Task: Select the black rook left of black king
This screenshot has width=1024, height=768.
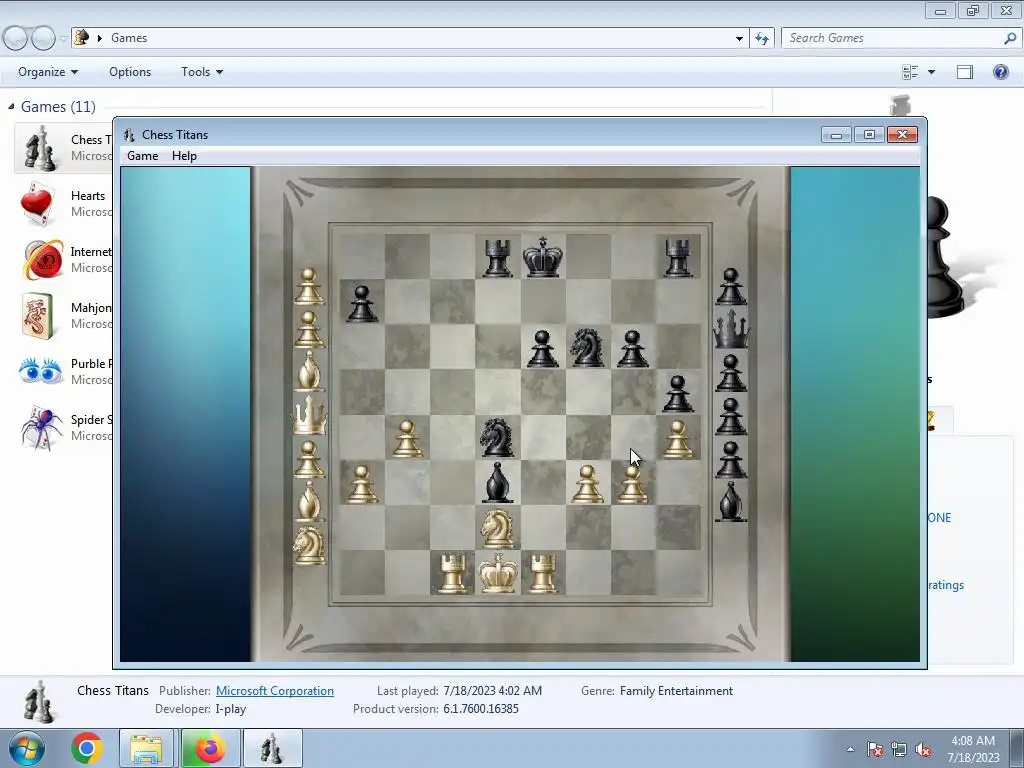Action: point(498,258)
